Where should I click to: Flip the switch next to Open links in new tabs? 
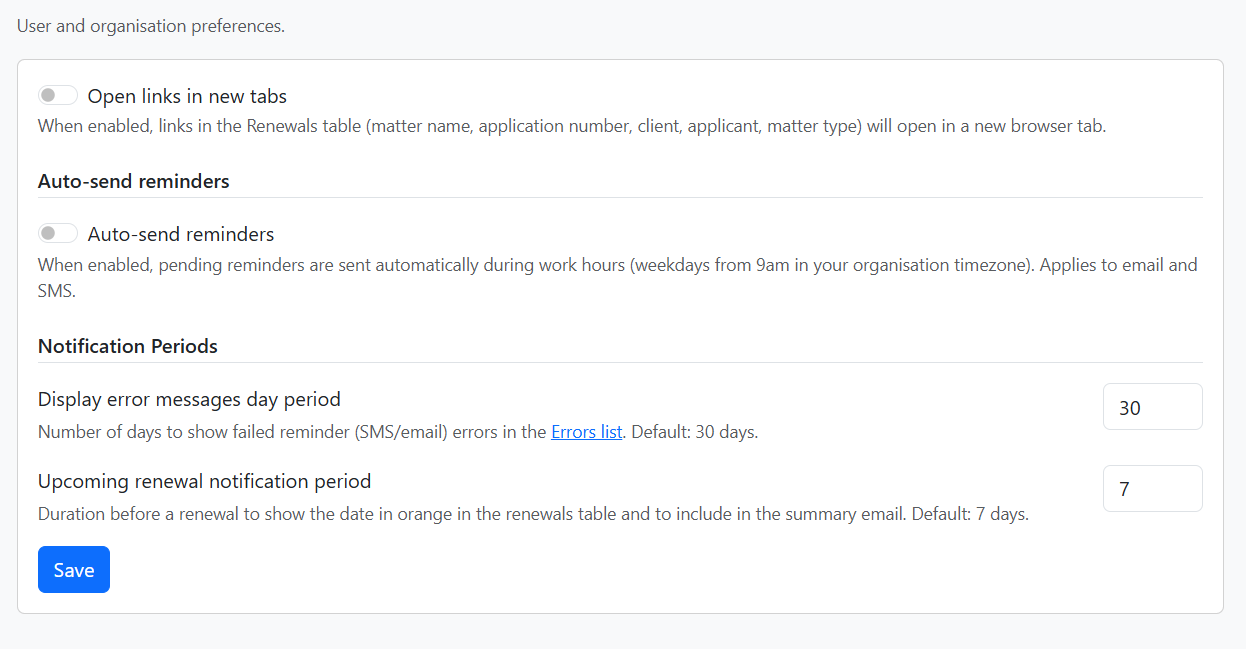point(57,94)
